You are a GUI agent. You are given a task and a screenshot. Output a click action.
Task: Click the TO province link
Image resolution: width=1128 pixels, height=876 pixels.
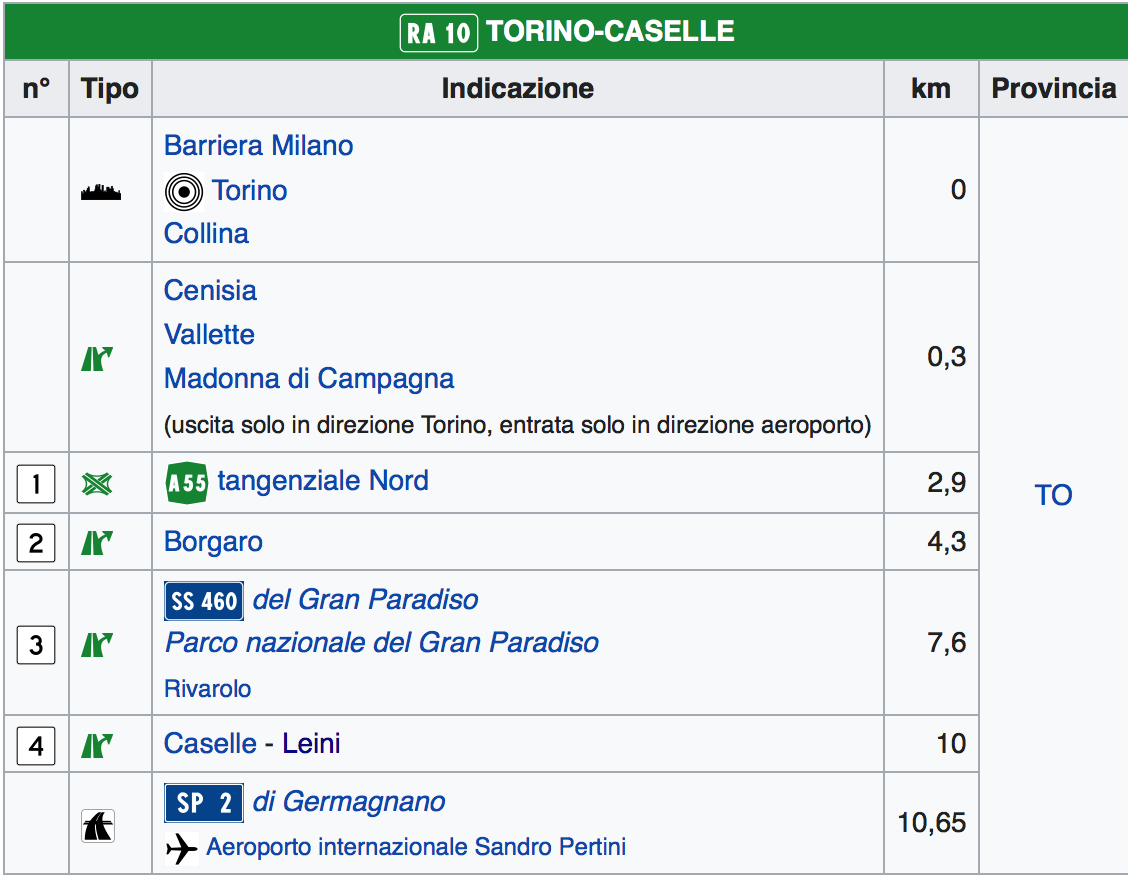click(1053, 495)
